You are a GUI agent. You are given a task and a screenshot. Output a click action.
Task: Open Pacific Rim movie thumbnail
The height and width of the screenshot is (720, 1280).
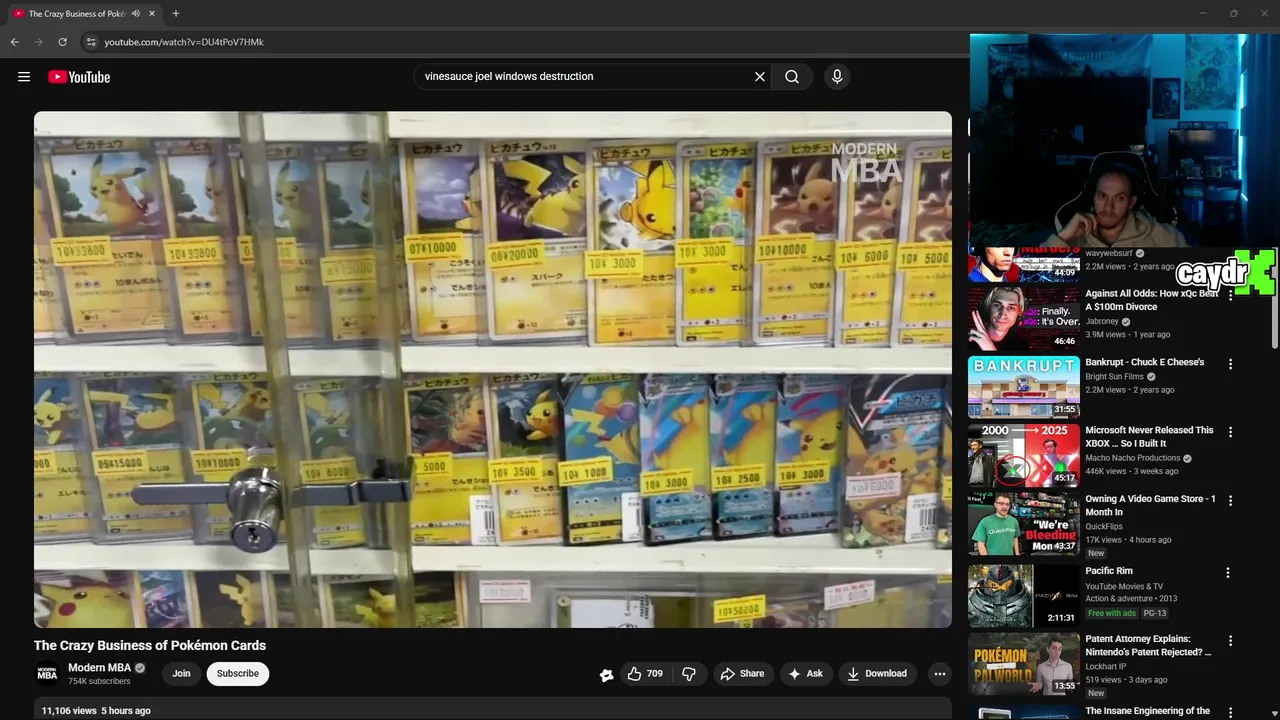point(1024,596)
